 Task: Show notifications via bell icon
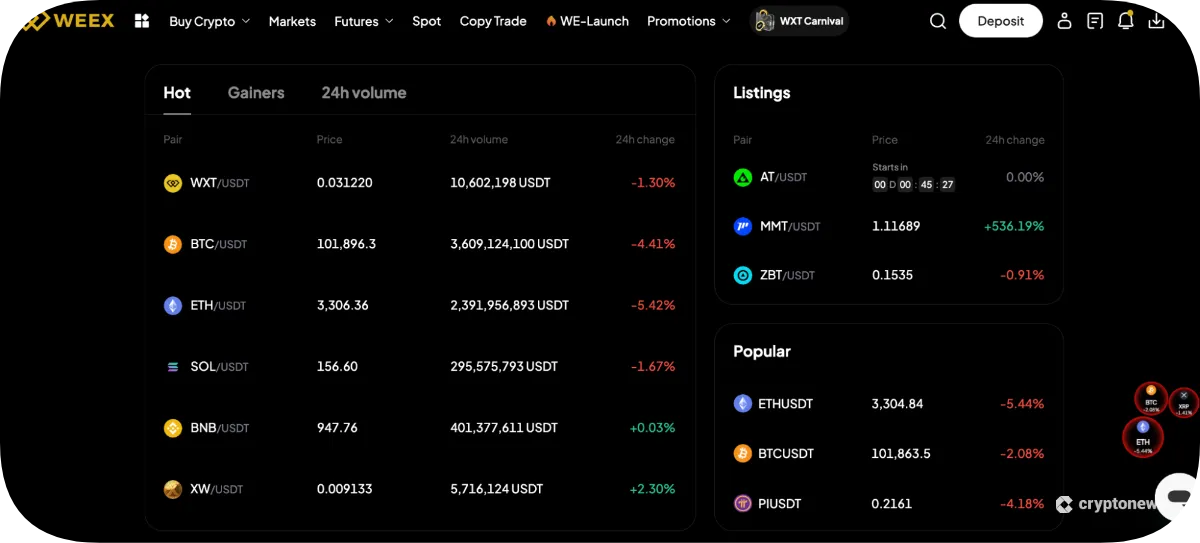tap(1126, 21)
